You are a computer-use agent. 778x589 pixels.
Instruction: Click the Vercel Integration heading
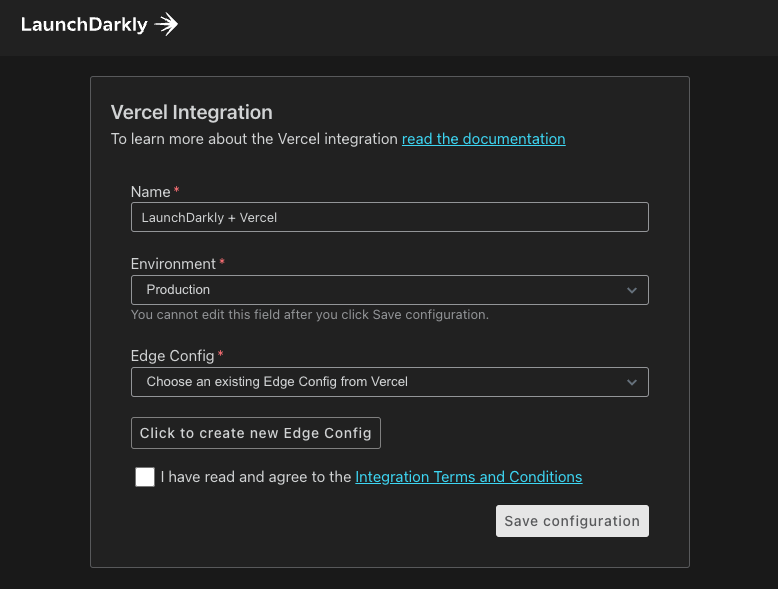click(x=191, y=112)
